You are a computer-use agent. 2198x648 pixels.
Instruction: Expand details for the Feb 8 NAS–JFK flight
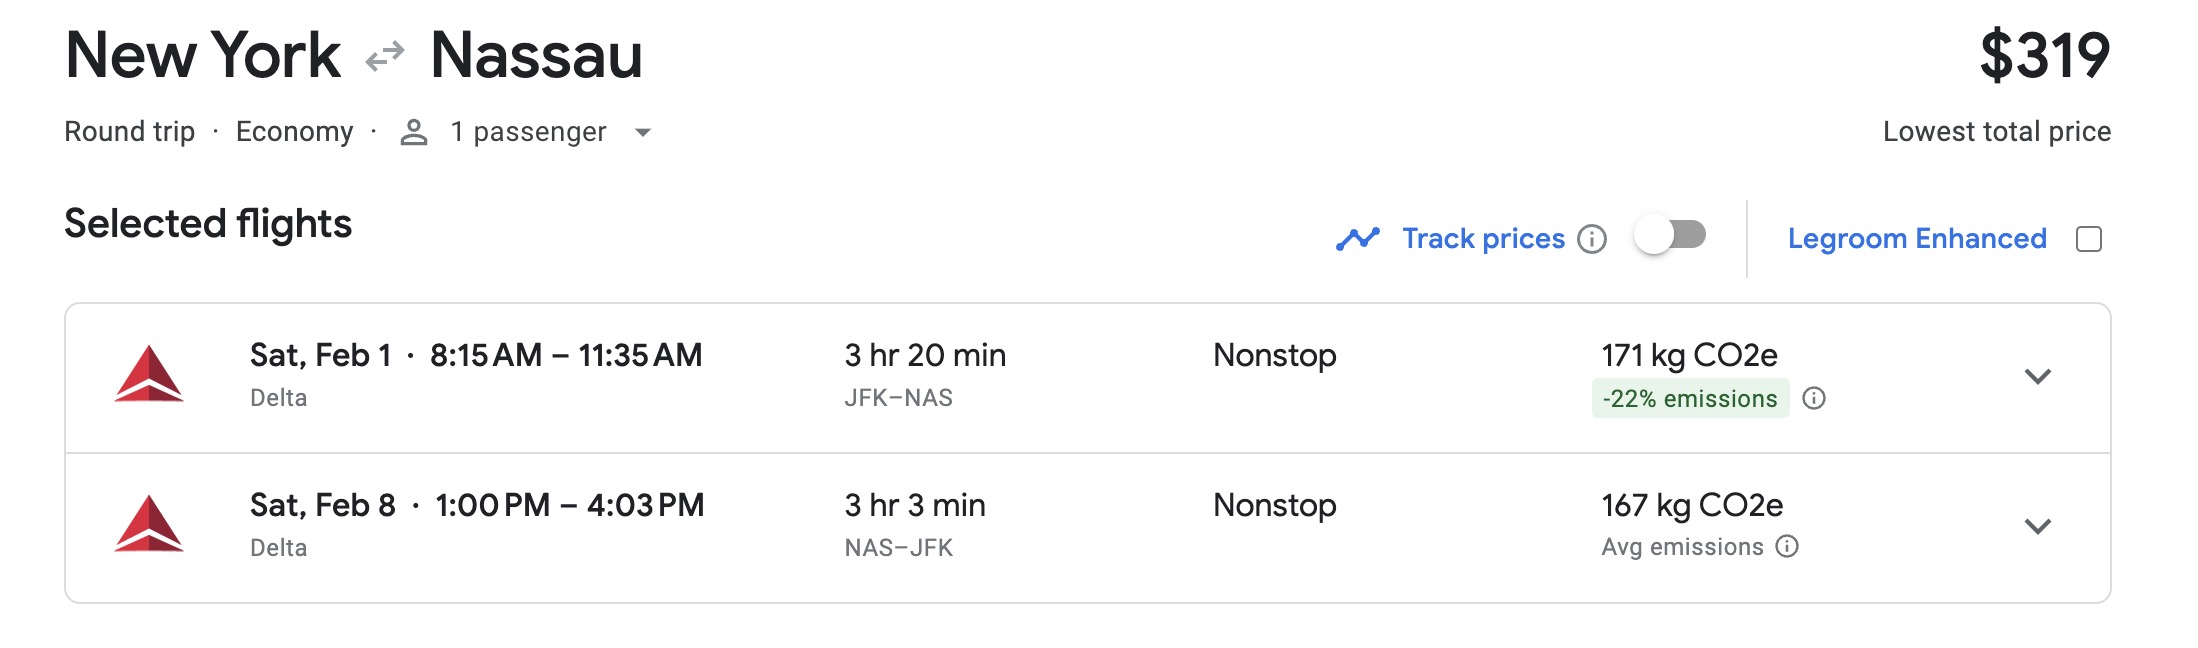click(2037, 528)
